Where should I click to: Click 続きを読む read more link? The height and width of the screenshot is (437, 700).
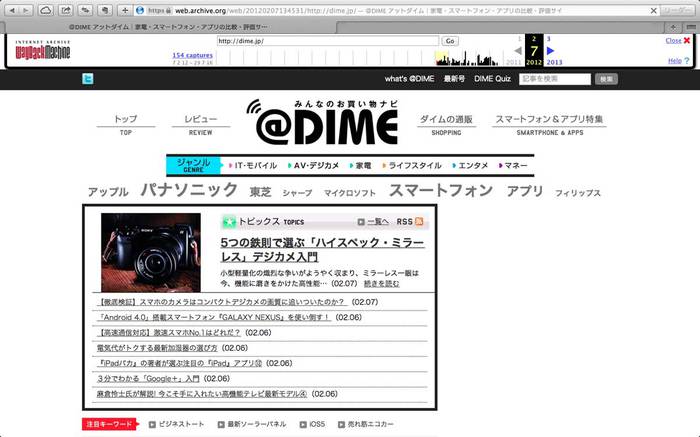click(x=382, y=283)
